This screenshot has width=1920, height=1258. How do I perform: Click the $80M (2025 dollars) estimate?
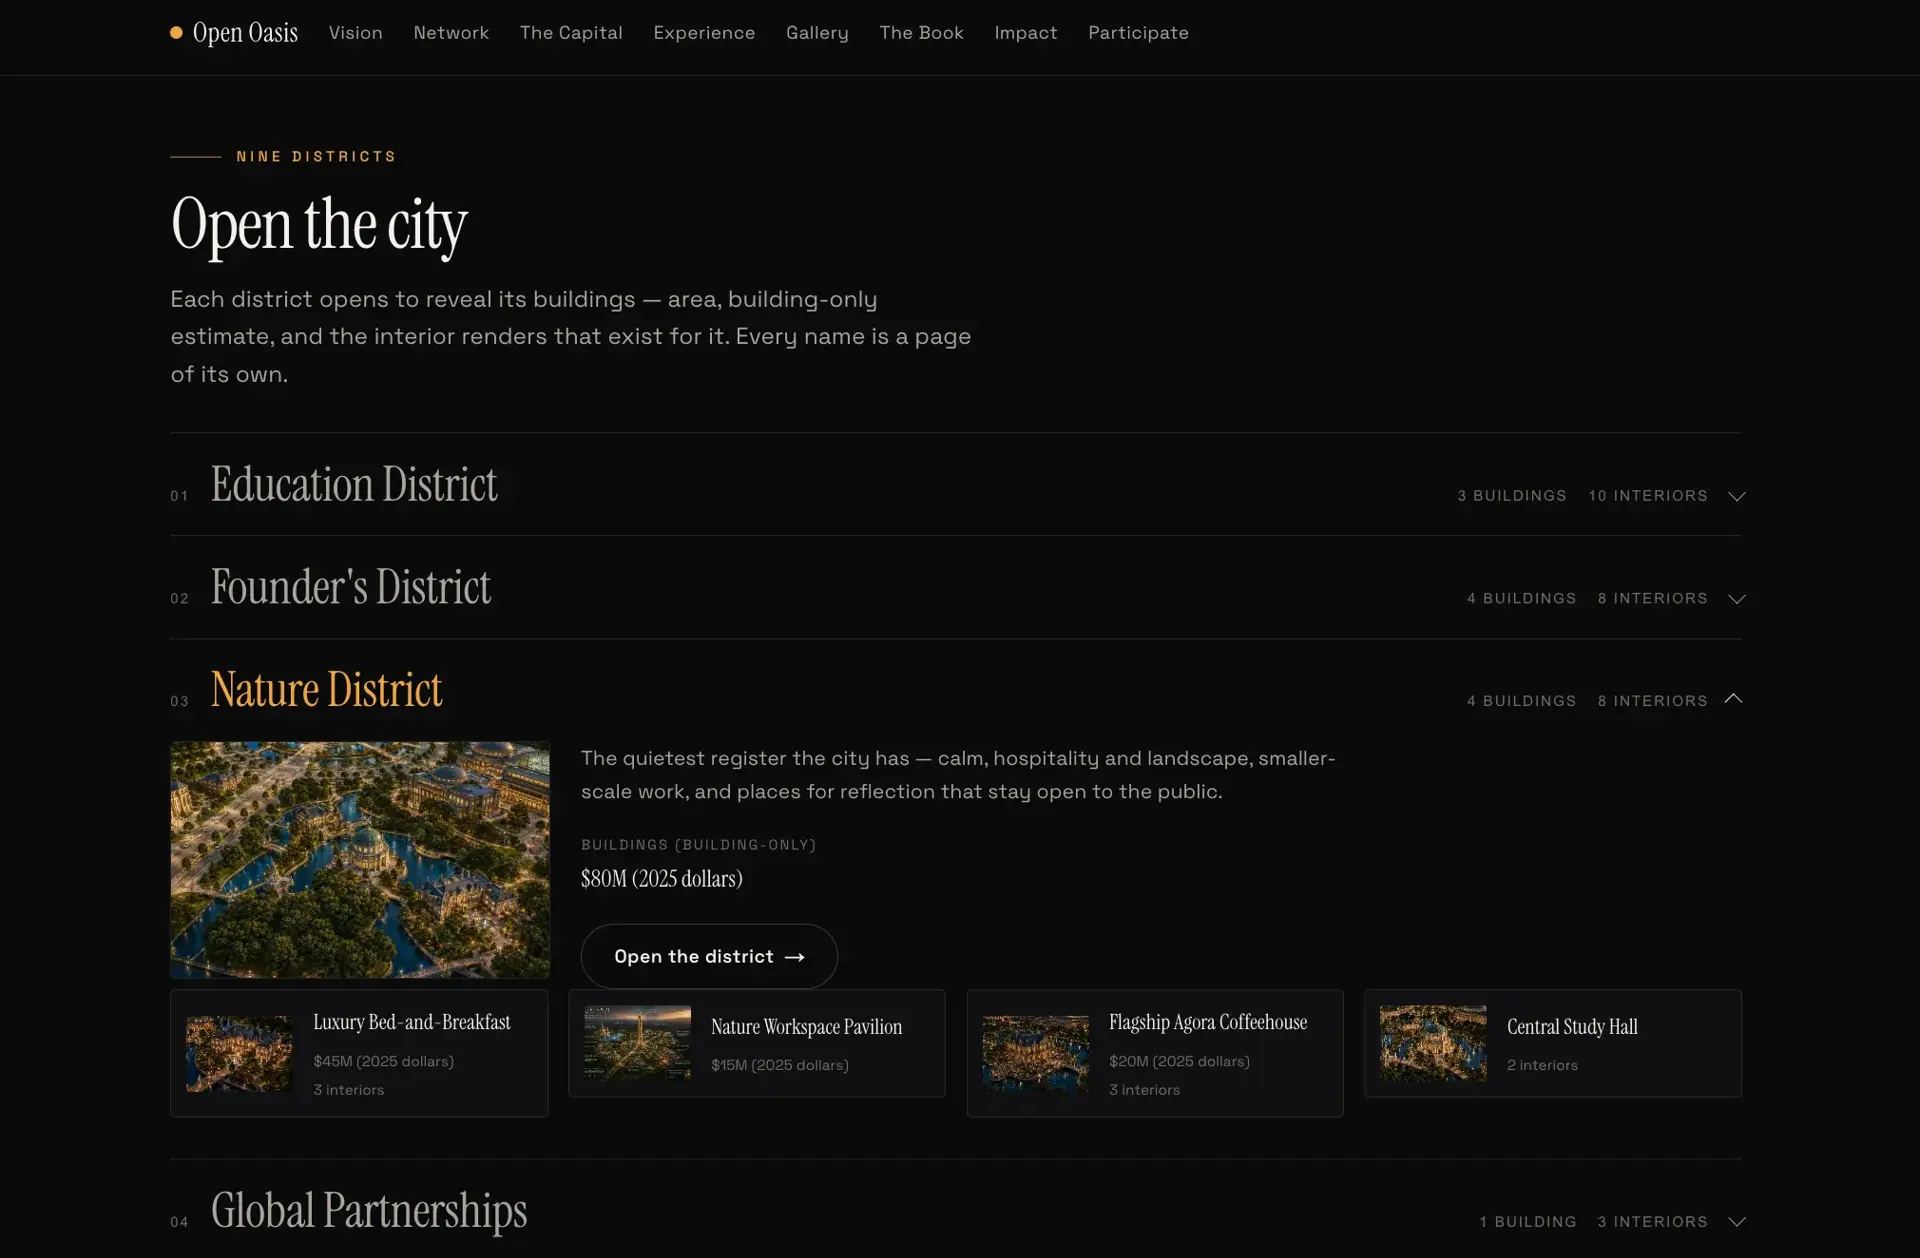(662, 879)
